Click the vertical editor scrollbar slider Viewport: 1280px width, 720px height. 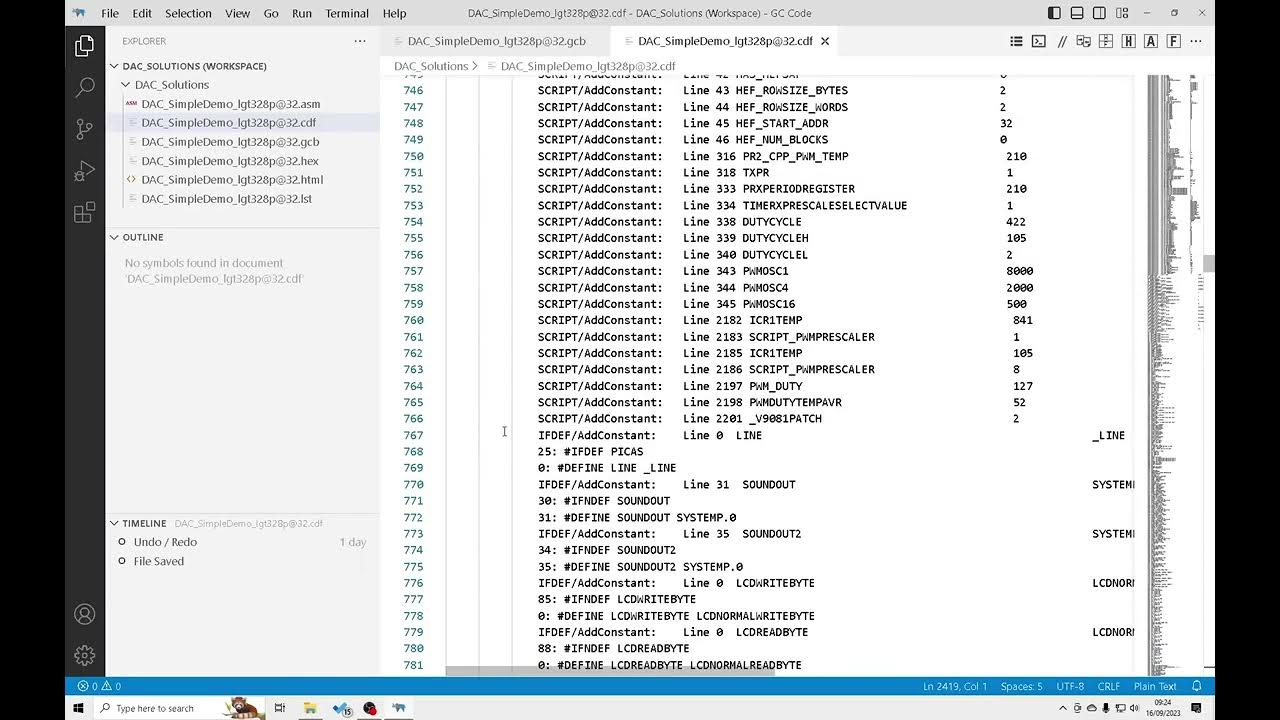pos(1208,263)
